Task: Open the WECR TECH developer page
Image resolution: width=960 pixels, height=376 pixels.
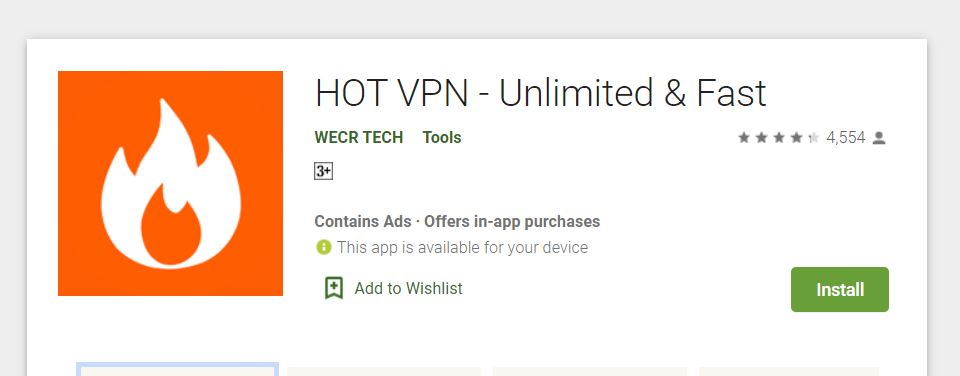Action: pyautogui.click(x=359, y=138)
